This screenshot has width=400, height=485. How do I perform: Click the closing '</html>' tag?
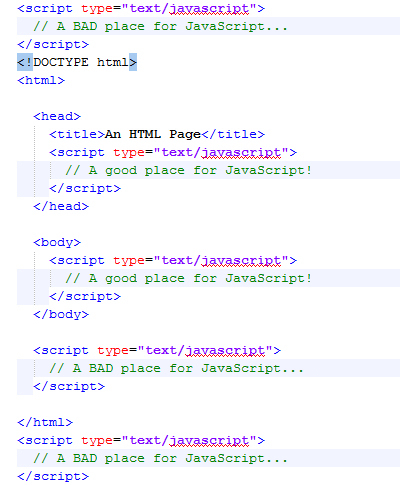point(45,422)
